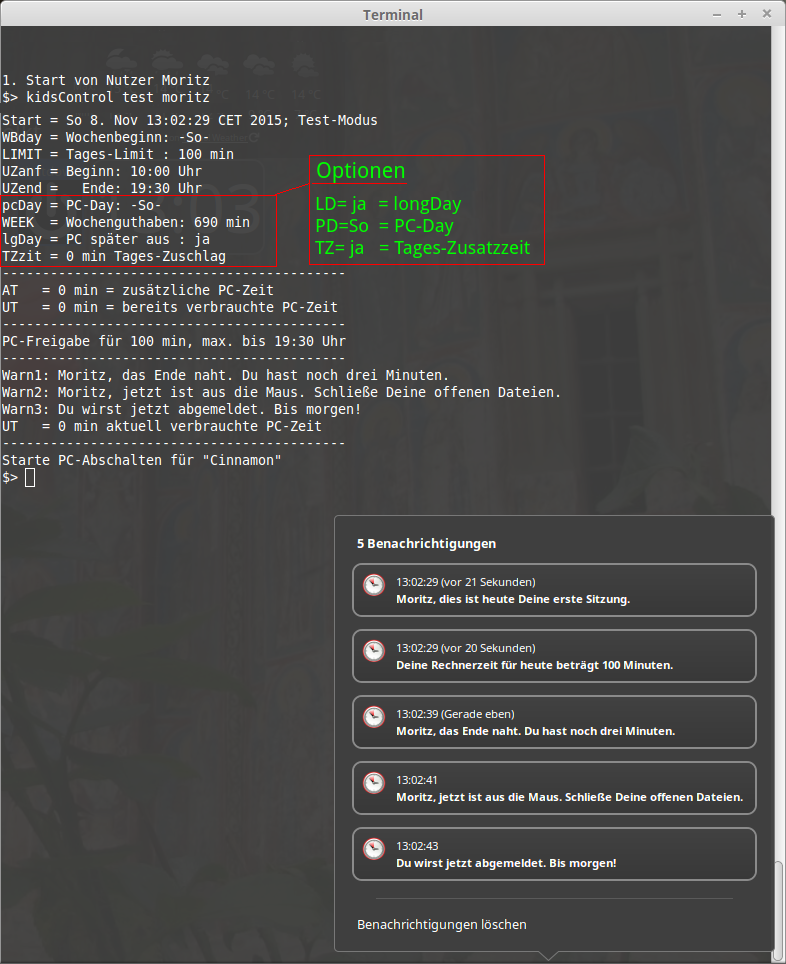Click the terminal scrollbar handle

coord(778,912)
